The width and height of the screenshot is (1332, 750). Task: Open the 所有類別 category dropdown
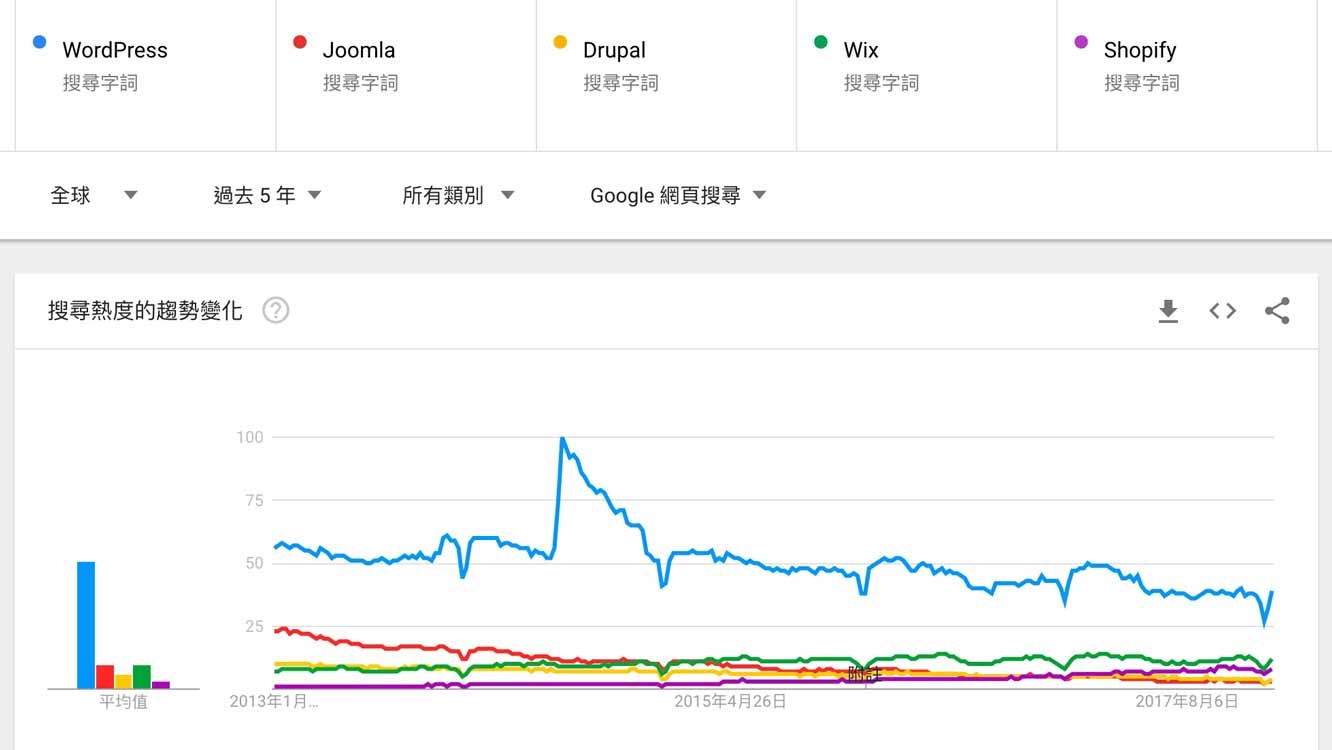pyautogui.click(x=458, y=195)
